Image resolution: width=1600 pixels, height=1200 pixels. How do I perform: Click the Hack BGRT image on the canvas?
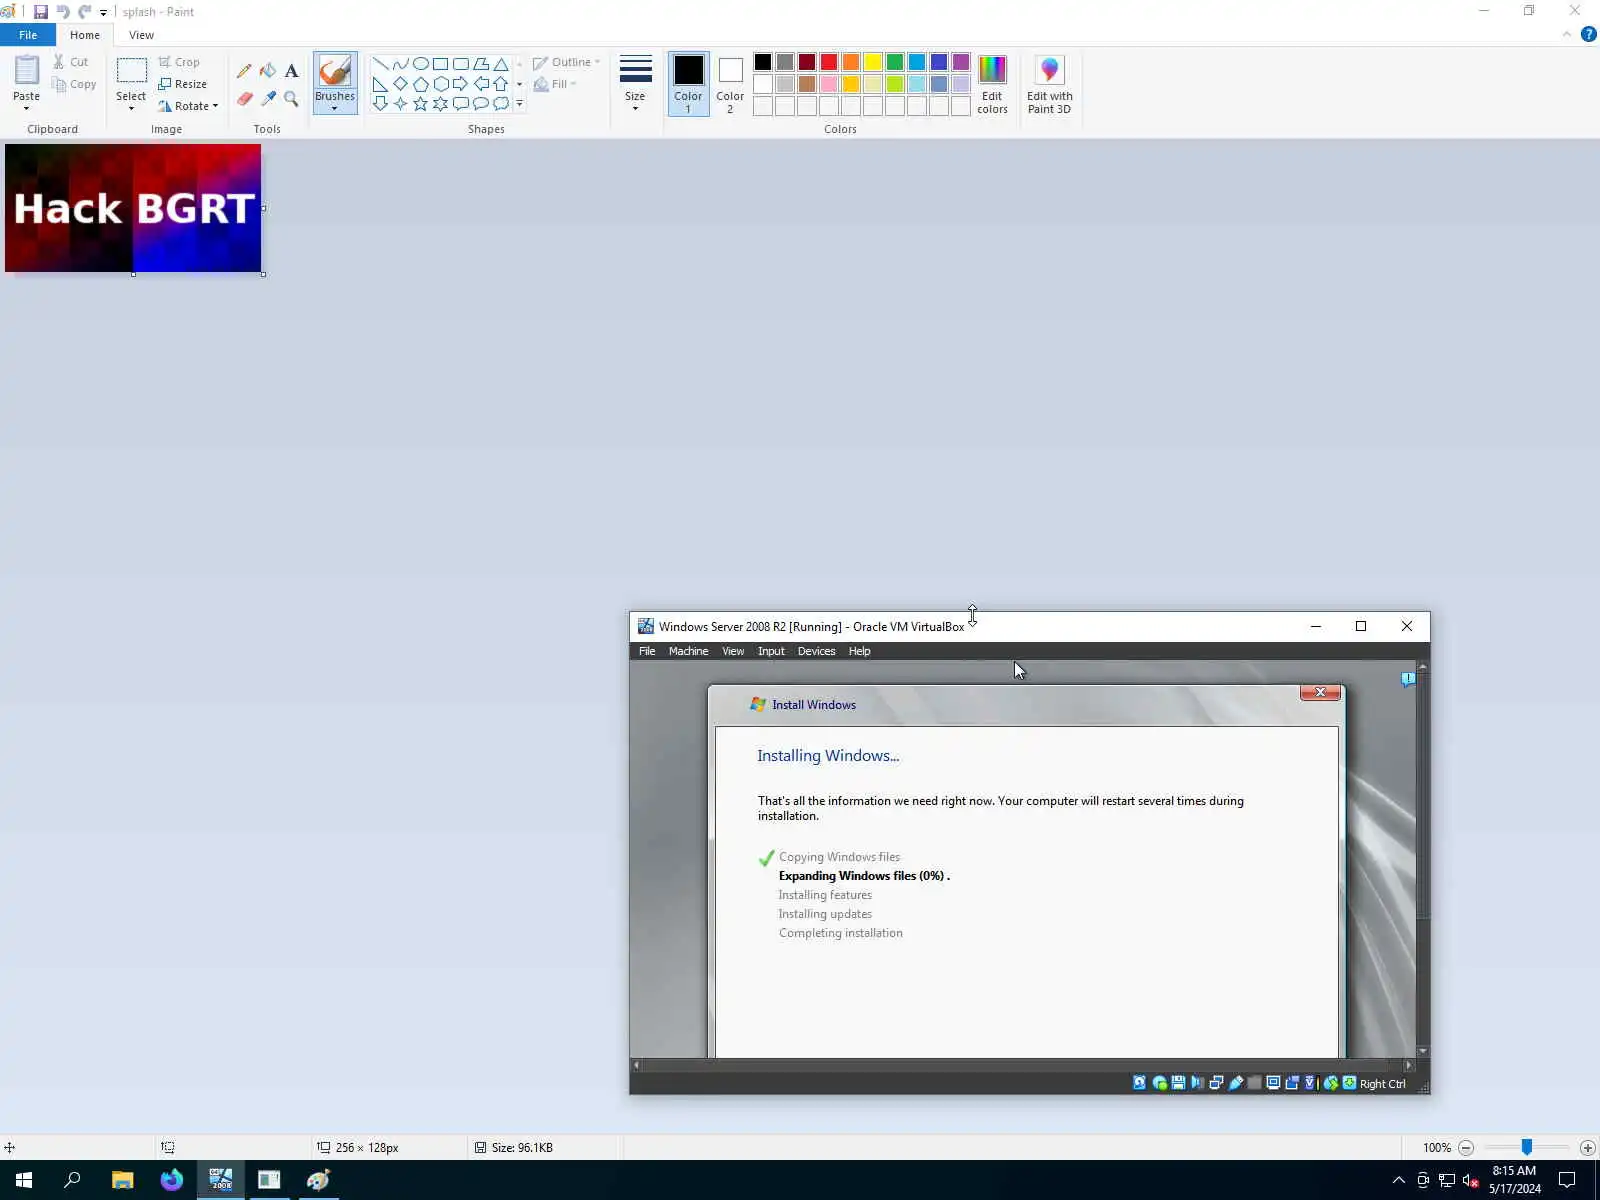click(133, 208)
